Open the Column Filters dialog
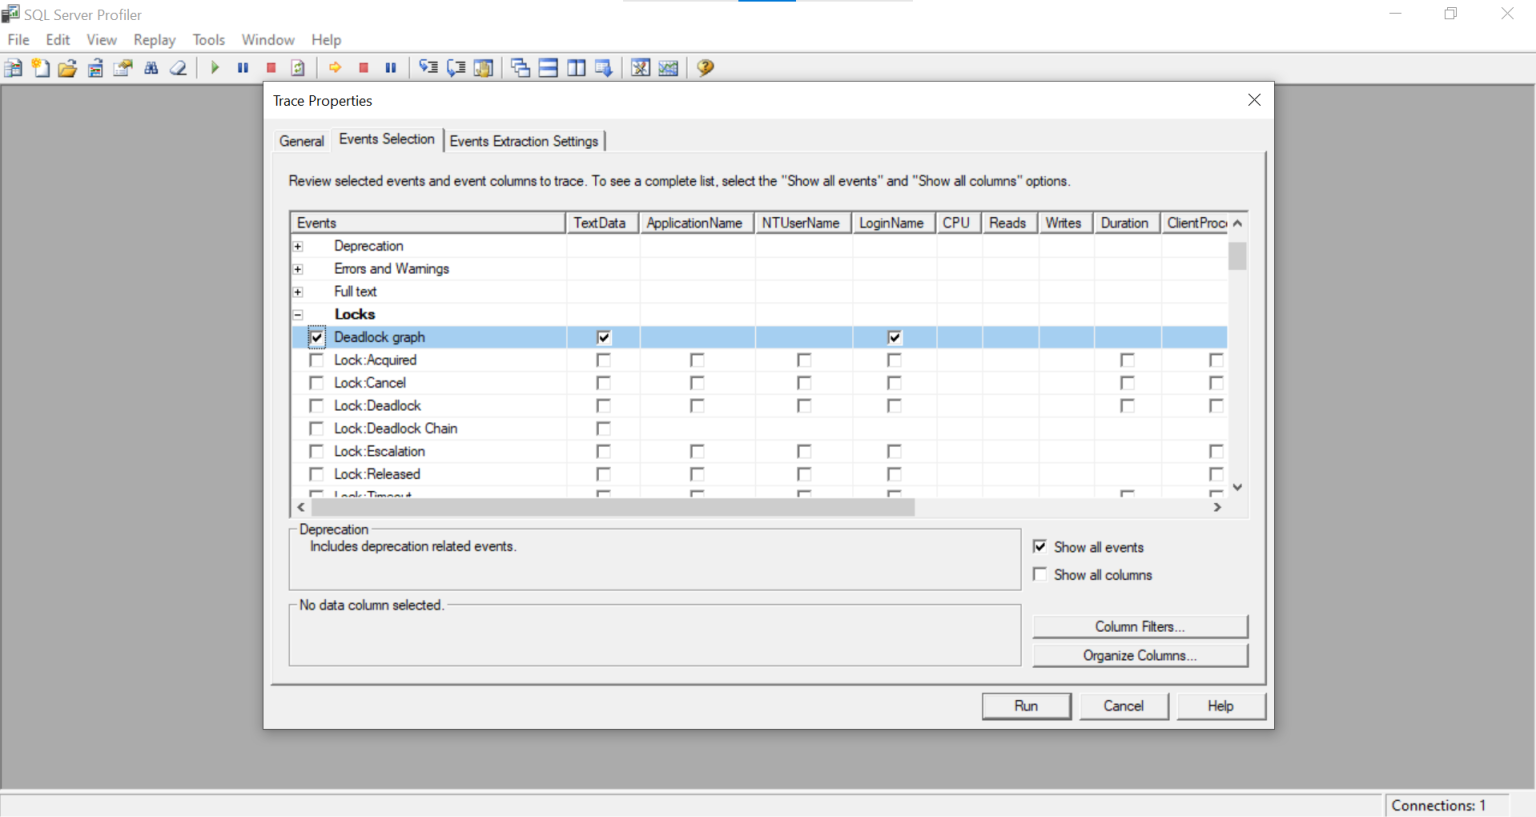 click(1139, 626)
